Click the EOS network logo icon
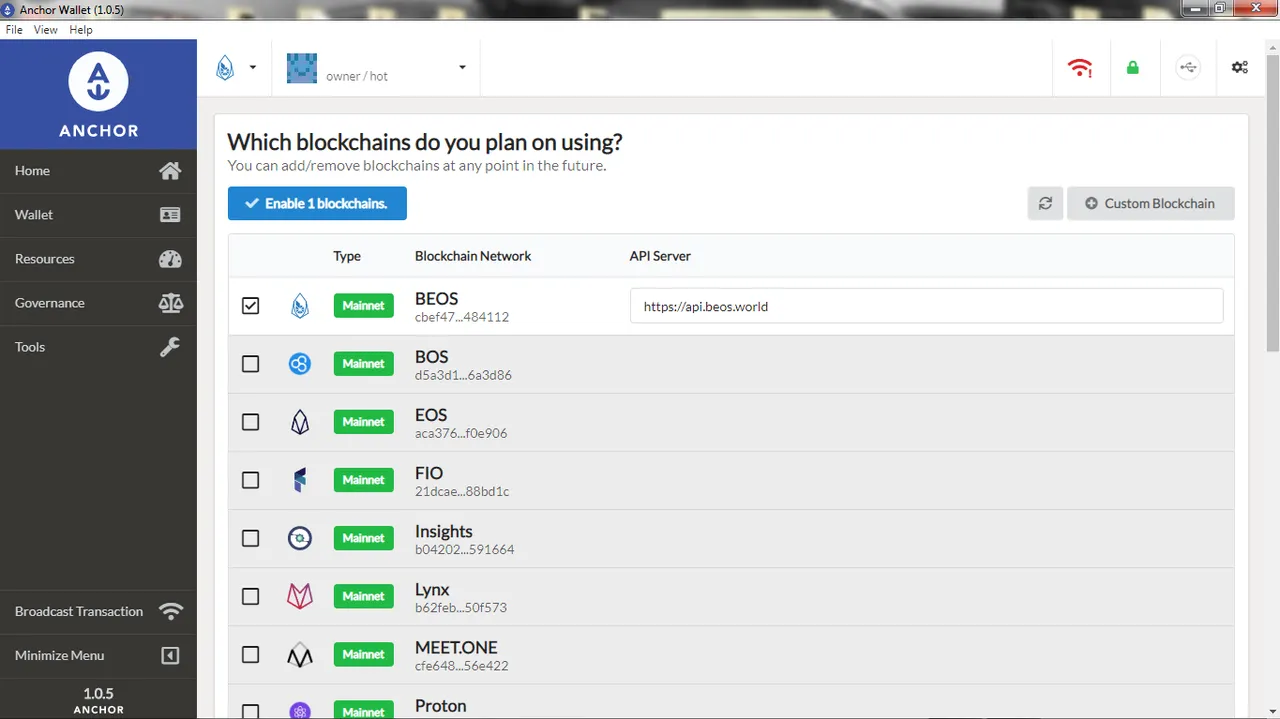Image resolution: width=1280 pixels, height=719 pixels. (x=300, y=422)
